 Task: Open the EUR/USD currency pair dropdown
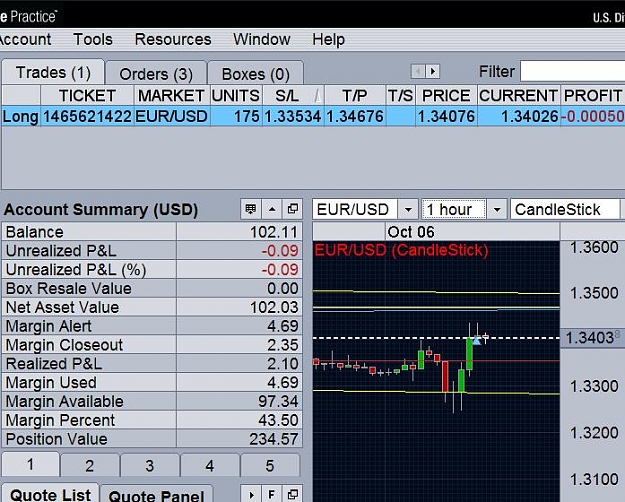(408, 209)
